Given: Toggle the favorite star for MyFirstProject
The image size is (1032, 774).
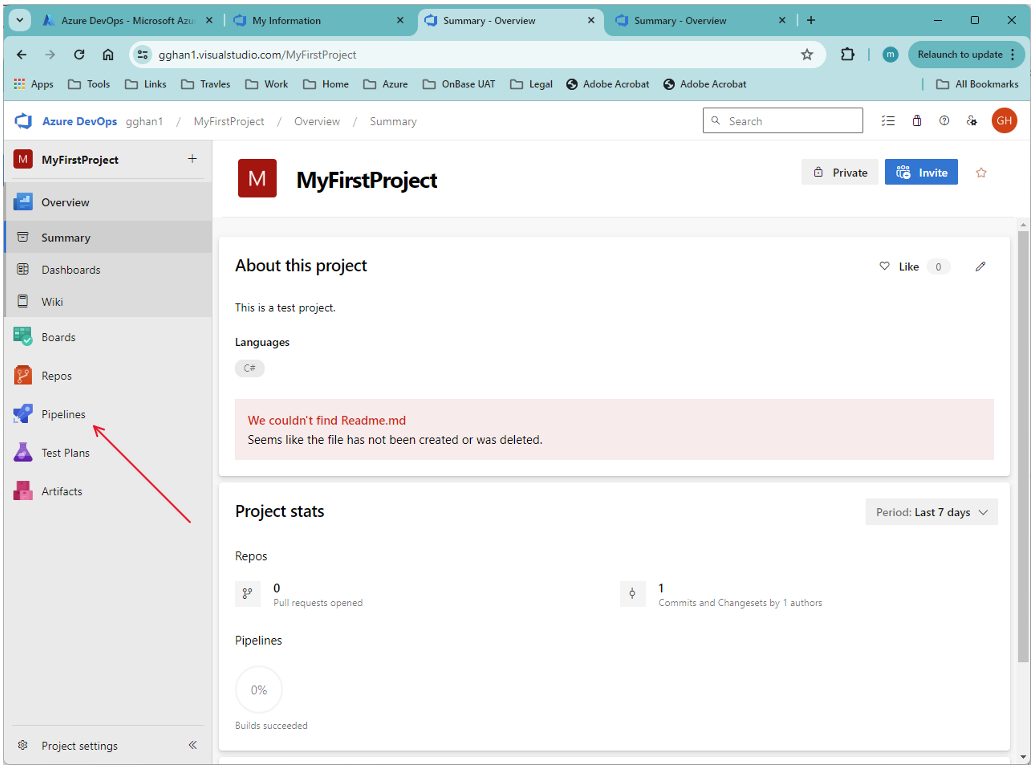Looking at the screenshot, I should click(981, 173).
